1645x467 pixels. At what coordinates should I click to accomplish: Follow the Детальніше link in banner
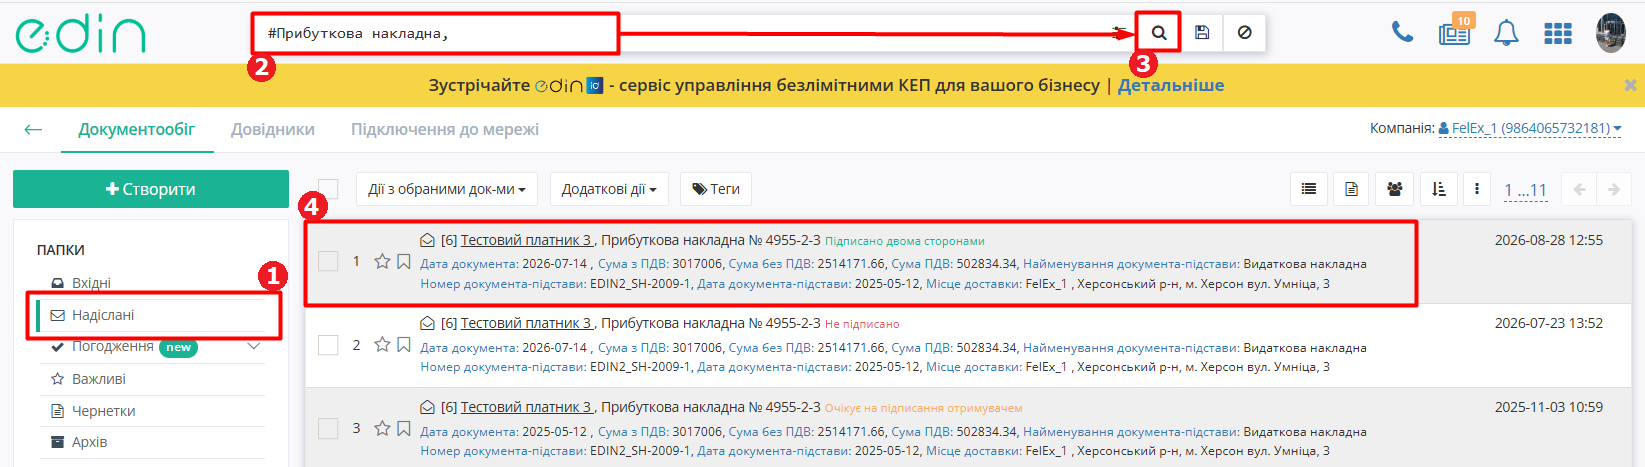click(x=1171, y=85)
